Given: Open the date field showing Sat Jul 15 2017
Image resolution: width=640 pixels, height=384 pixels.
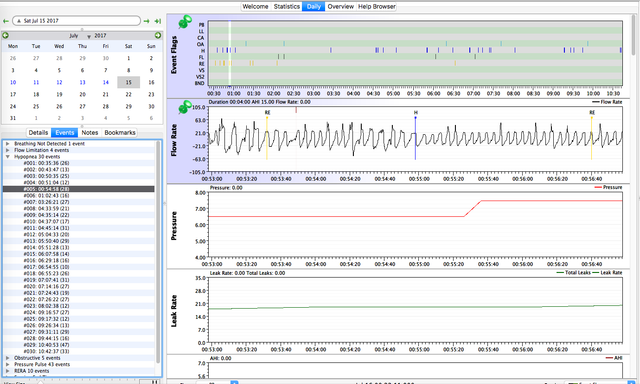Looking at the screenshot, I should [x=76, y=21].
